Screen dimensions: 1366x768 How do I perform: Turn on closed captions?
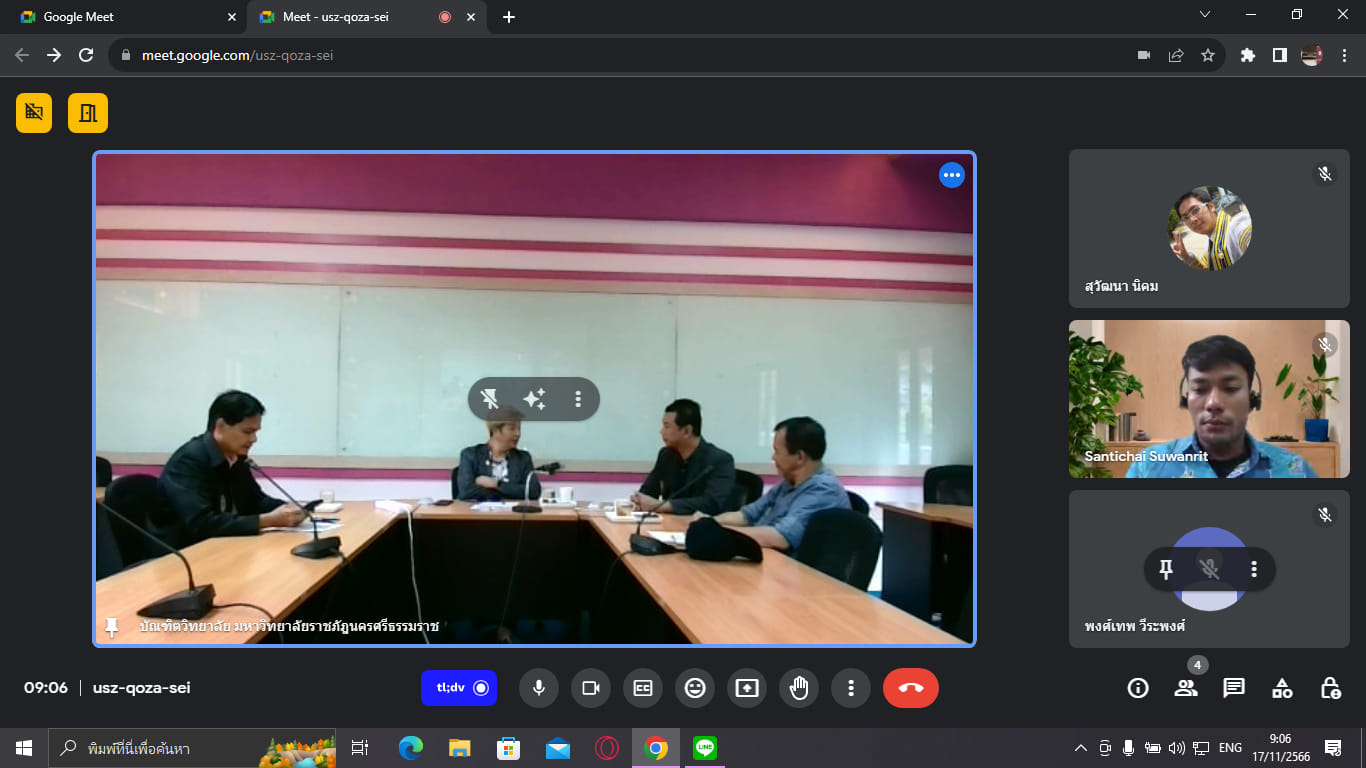(642, 688)
